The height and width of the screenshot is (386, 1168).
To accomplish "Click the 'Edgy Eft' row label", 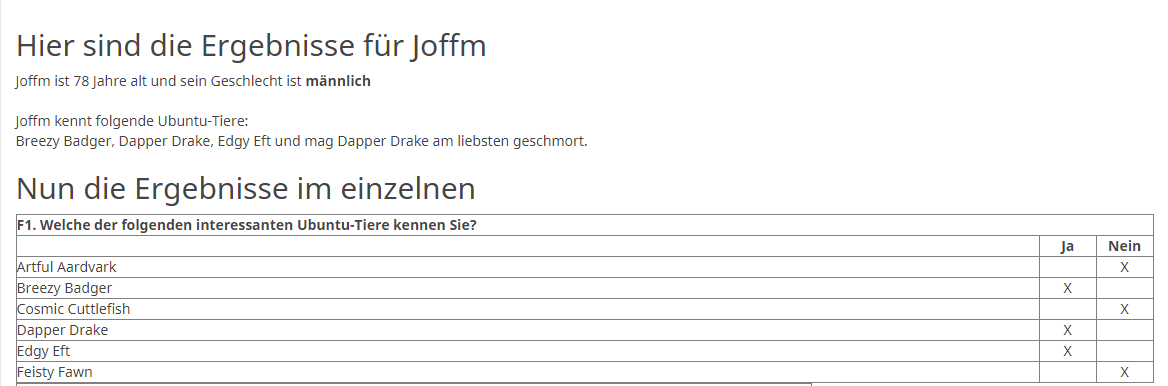I will [44, 351].
